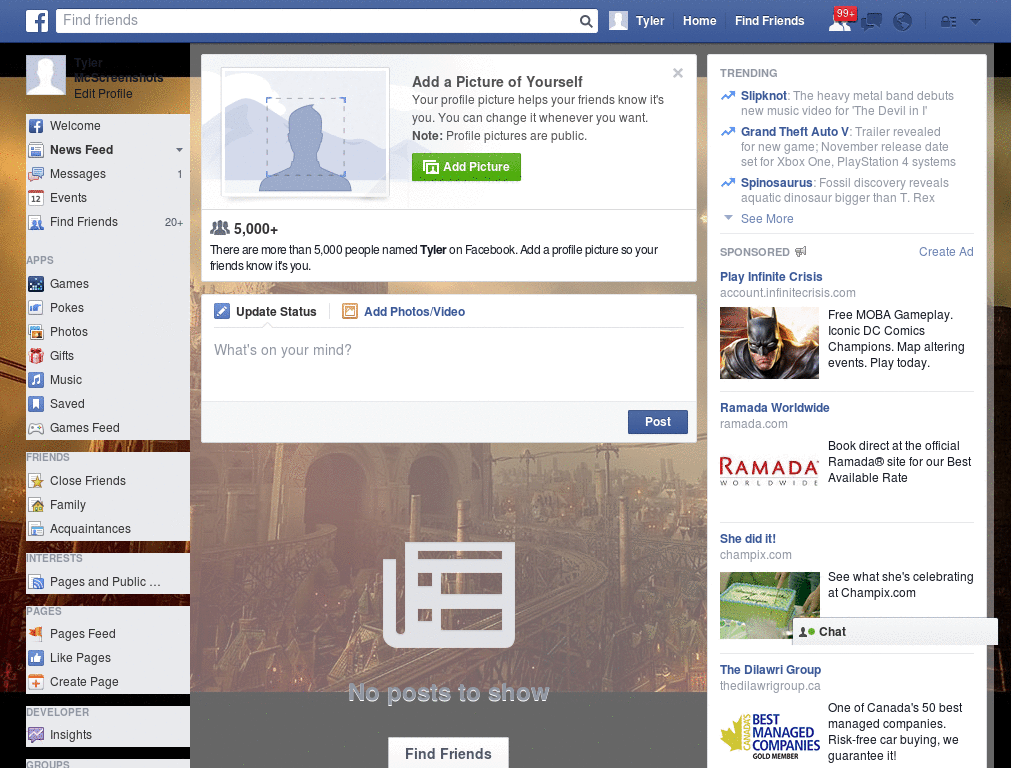Click the Acquaintances icon
The height and width of the screenshot is (768, 1024).
coord(36,529)
